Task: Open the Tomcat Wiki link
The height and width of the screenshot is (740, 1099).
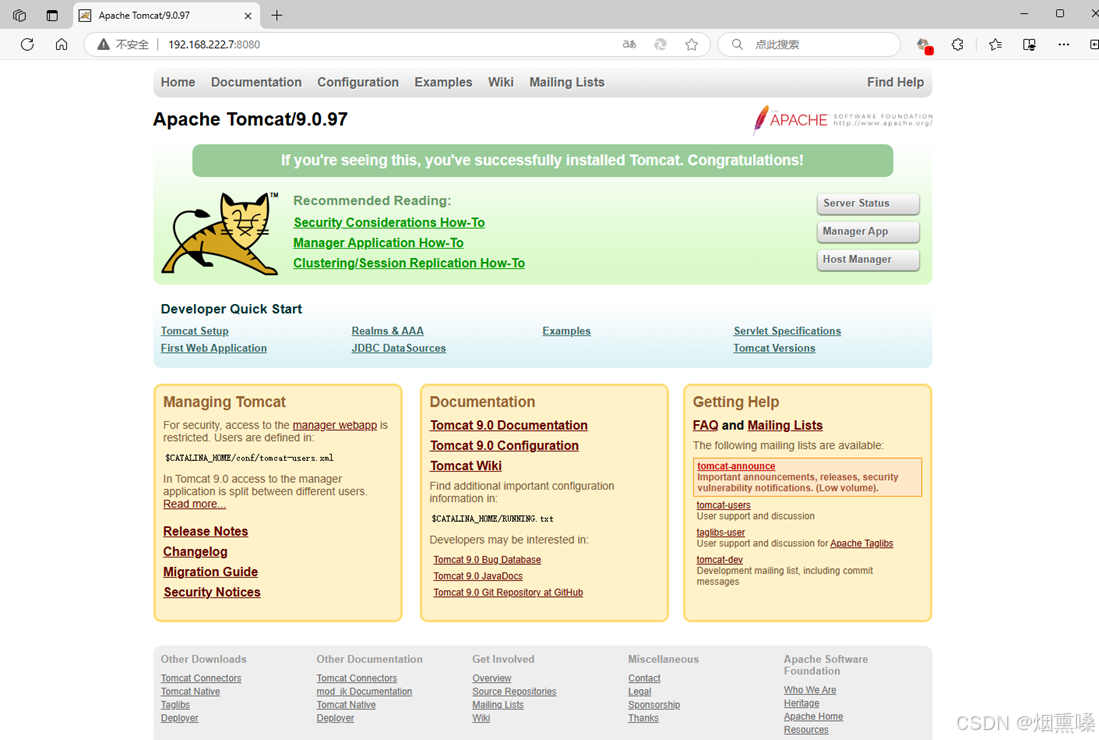Action: tap(466, 466)
